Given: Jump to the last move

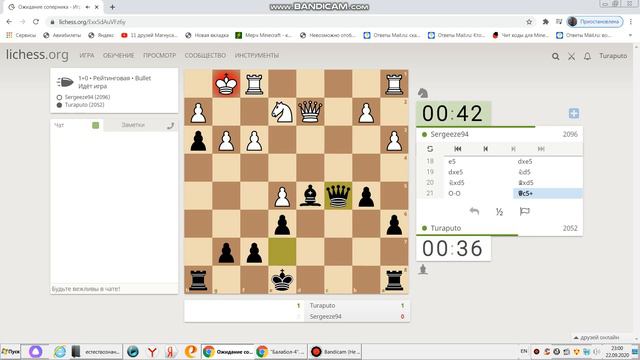Looking at the screenshot, I should point(541,149).
